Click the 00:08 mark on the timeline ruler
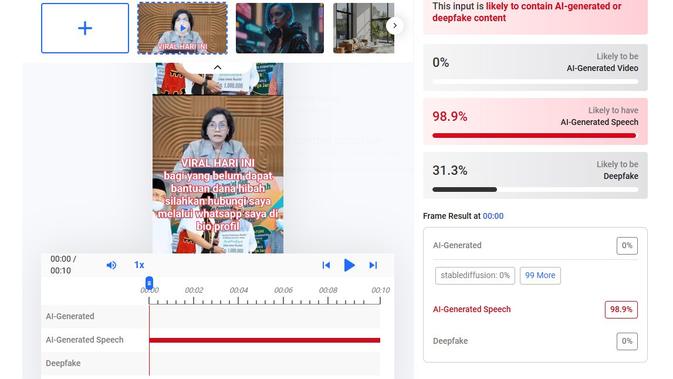 328,291
